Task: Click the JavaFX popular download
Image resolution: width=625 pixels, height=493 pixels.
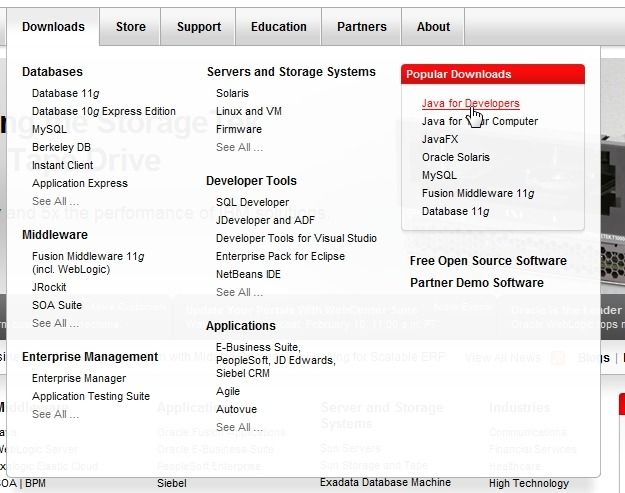Action: pyautogui.click(x=440, y=139)
